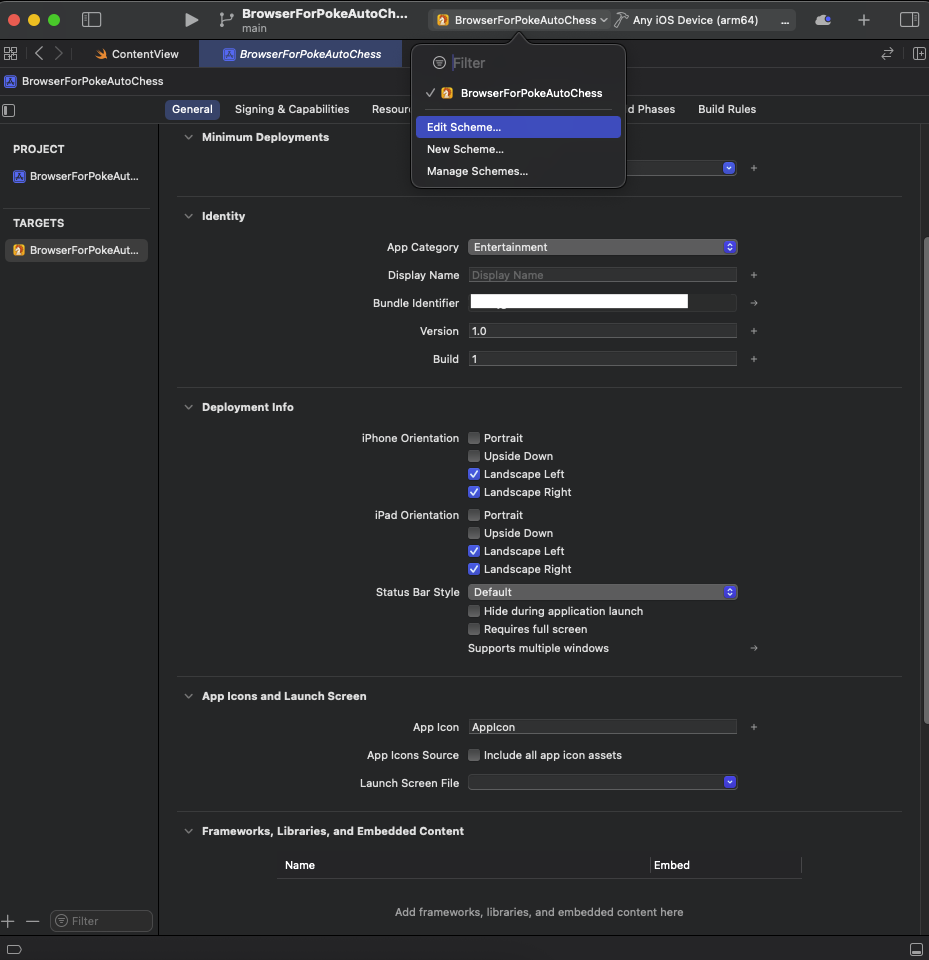Image resolution: width=929 pixels, height=960 pixels.
Task: Open the Status Bar Style dropdown
Action: tap(603, 592)
